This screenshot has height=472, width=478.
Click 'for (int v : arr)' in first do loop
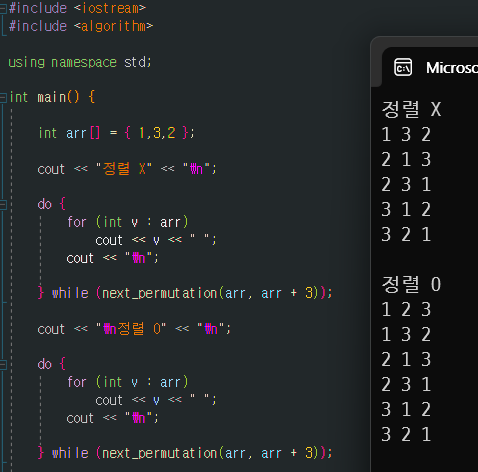click(128, 222)
